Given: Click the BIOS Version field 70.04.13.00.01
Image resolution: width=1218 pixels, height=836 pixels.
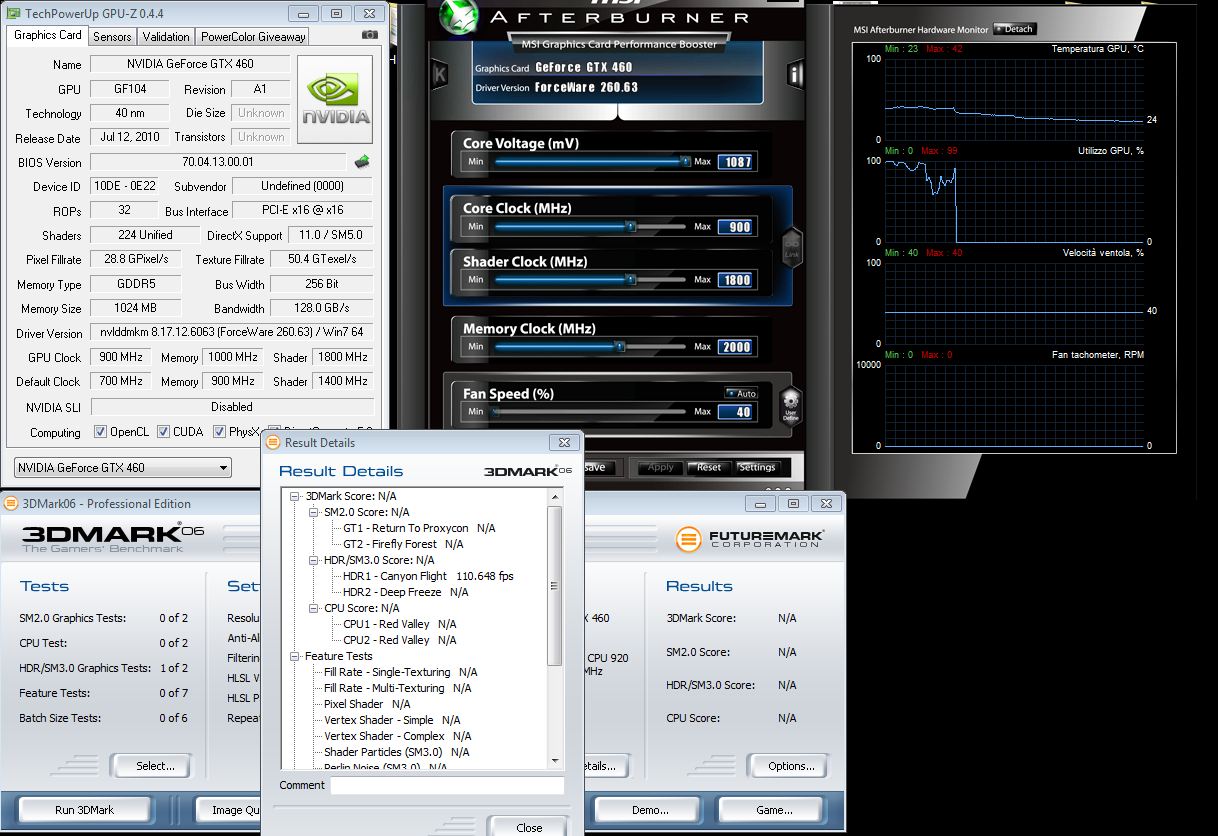Looking at the screenshot, I should coord(218,162).
